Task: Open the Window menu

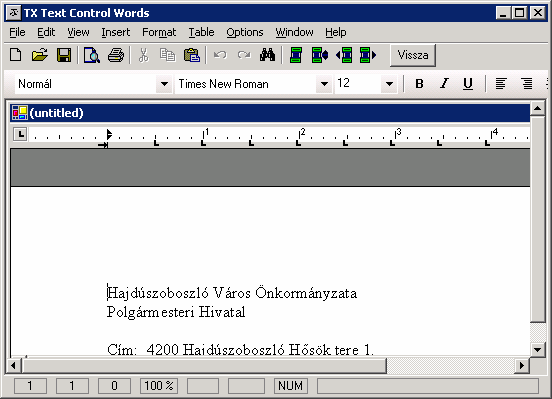Action: point(294,32)
